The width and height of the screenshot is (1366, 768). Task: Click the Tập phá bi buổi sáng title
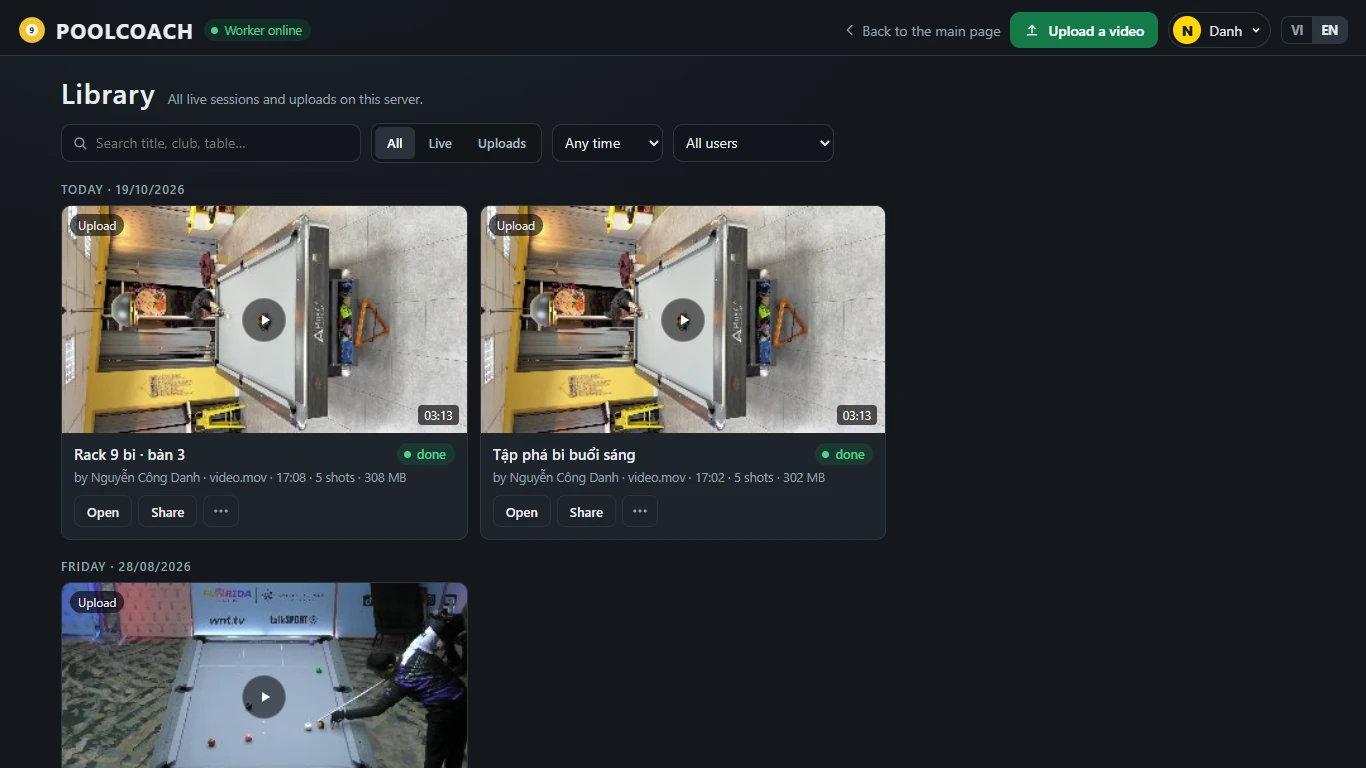[x=564, y=454]
